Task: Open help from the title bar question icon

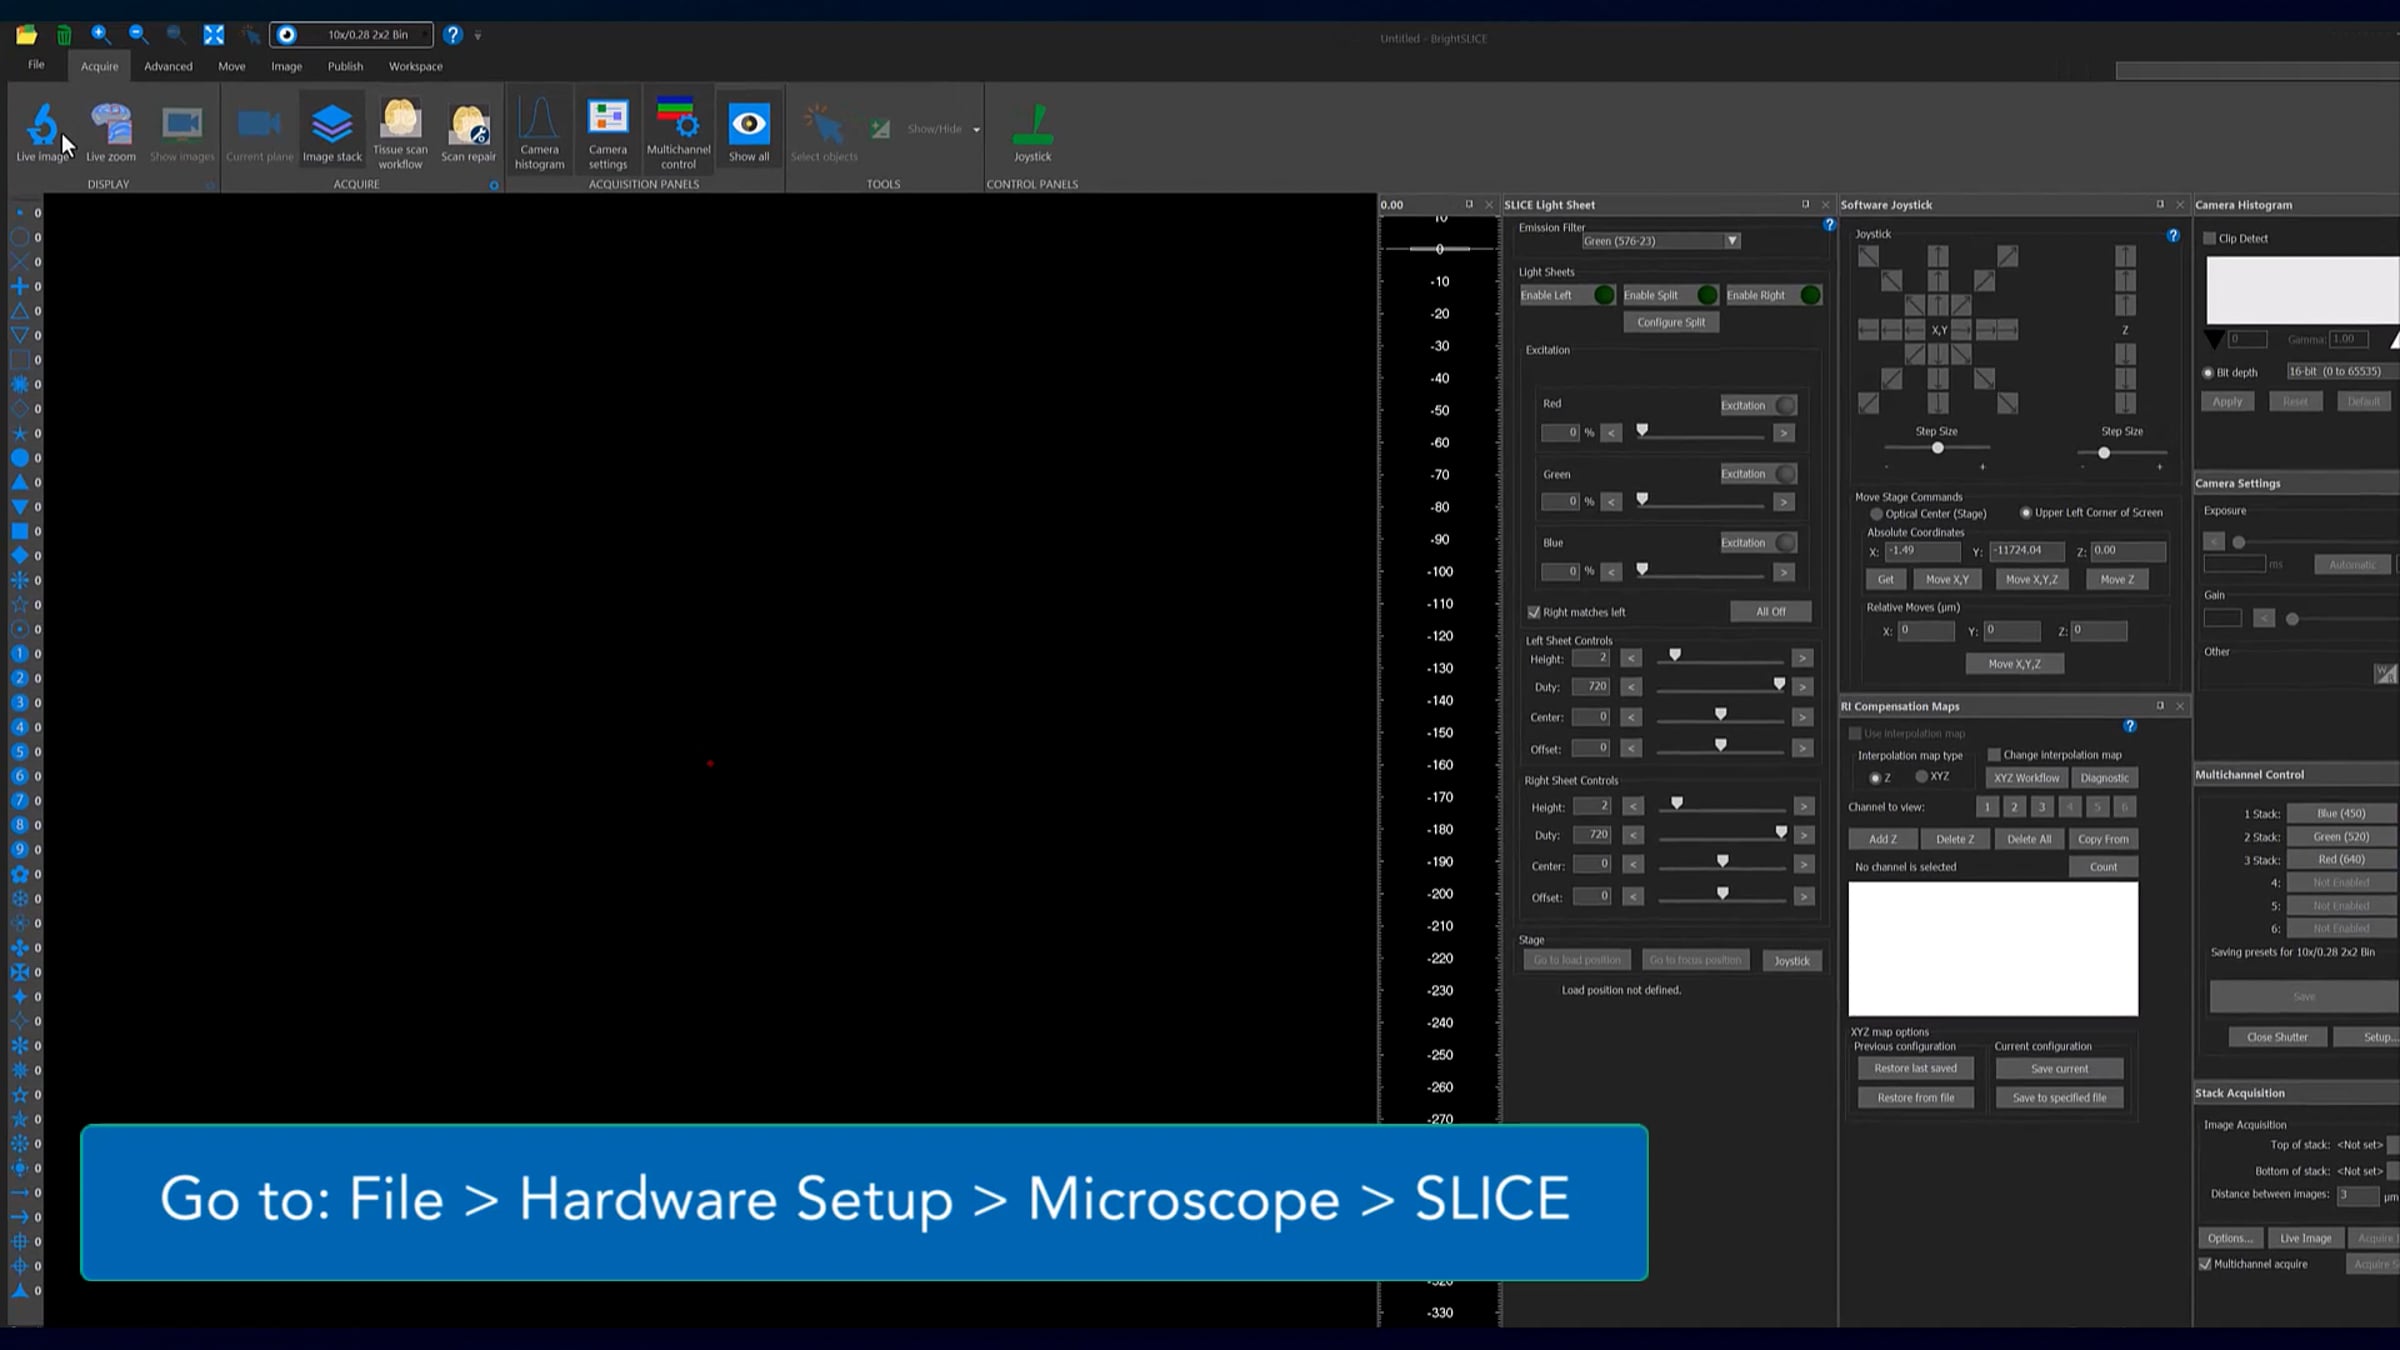Action: point(453,35)
